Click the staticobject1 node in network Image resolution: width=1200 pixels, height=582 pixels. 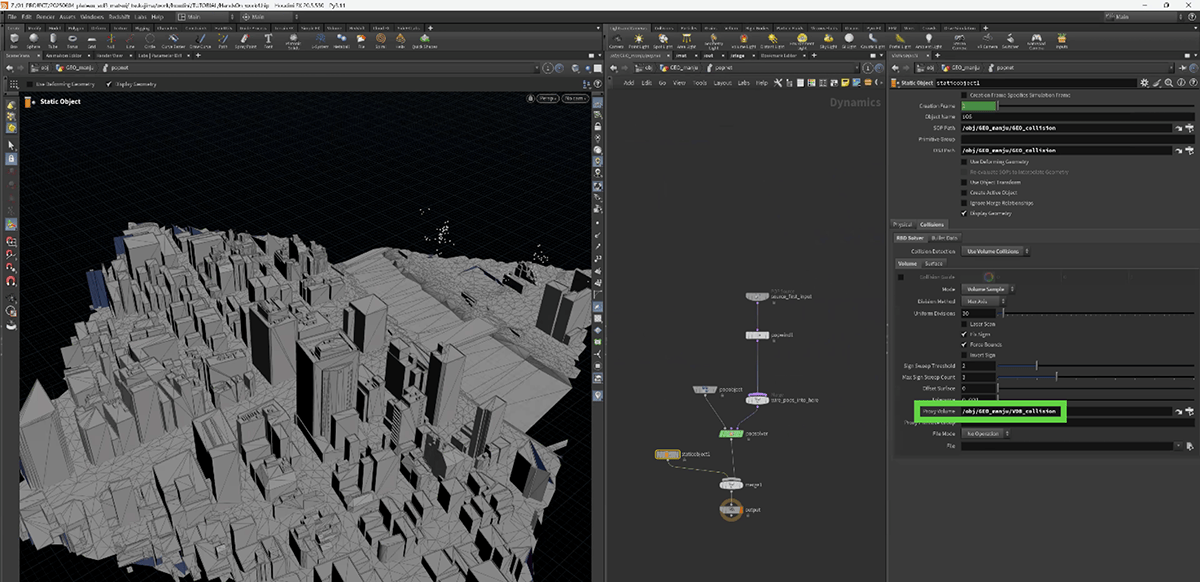pyautogui.click(x=667, y=455)
